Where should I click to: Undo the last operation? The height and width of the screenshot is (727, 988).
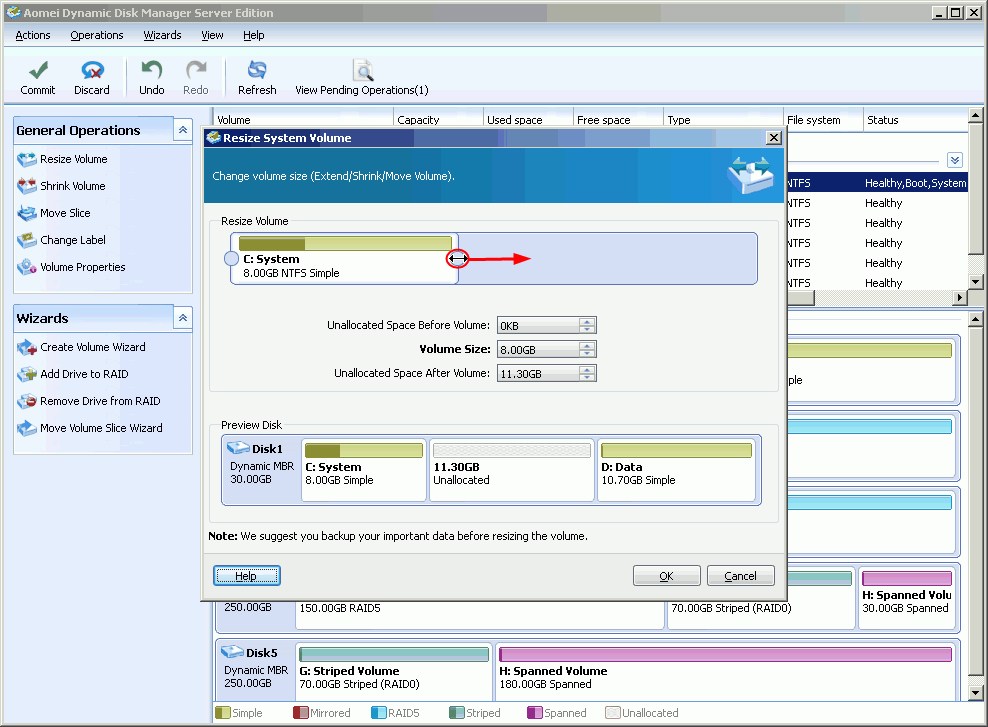coord(151,70)
